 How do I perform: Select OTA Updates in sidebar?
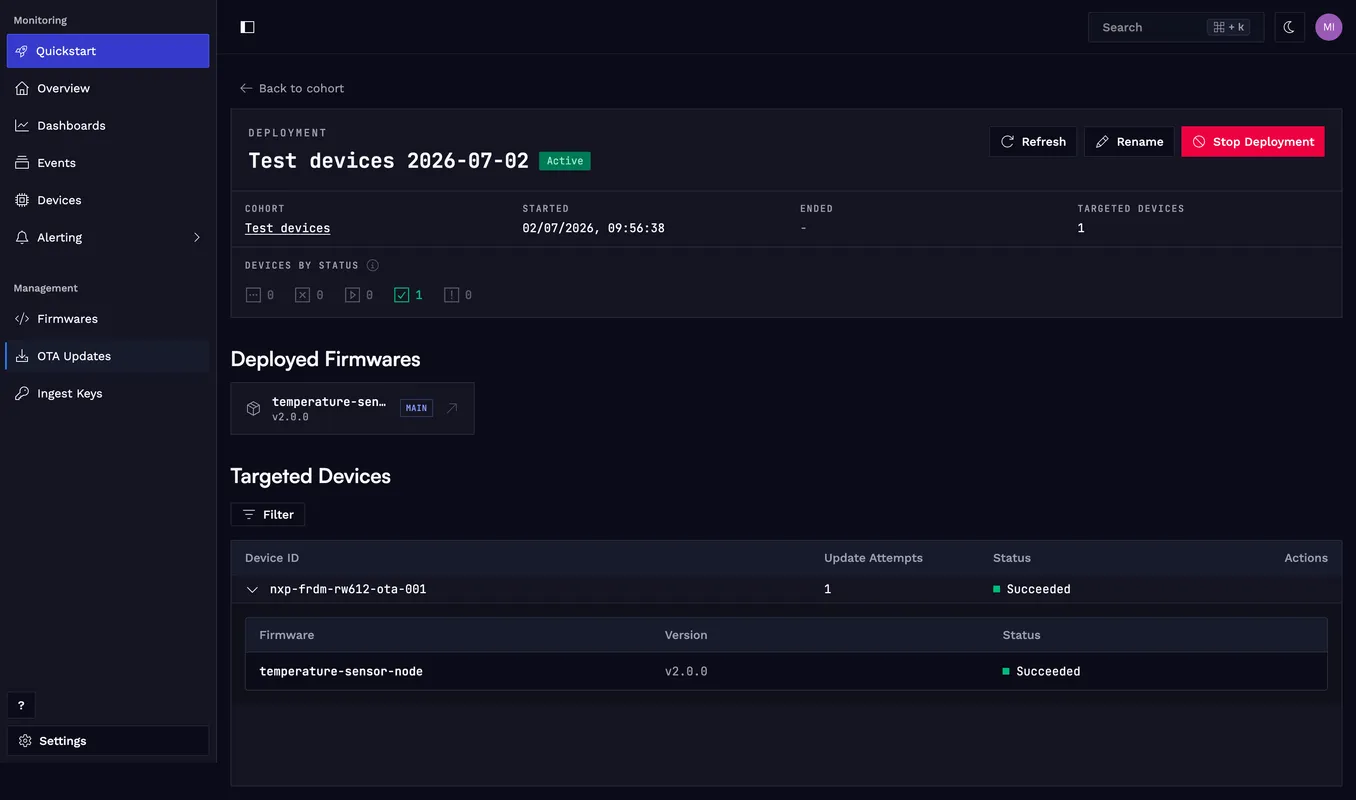[x=108, y=356]
